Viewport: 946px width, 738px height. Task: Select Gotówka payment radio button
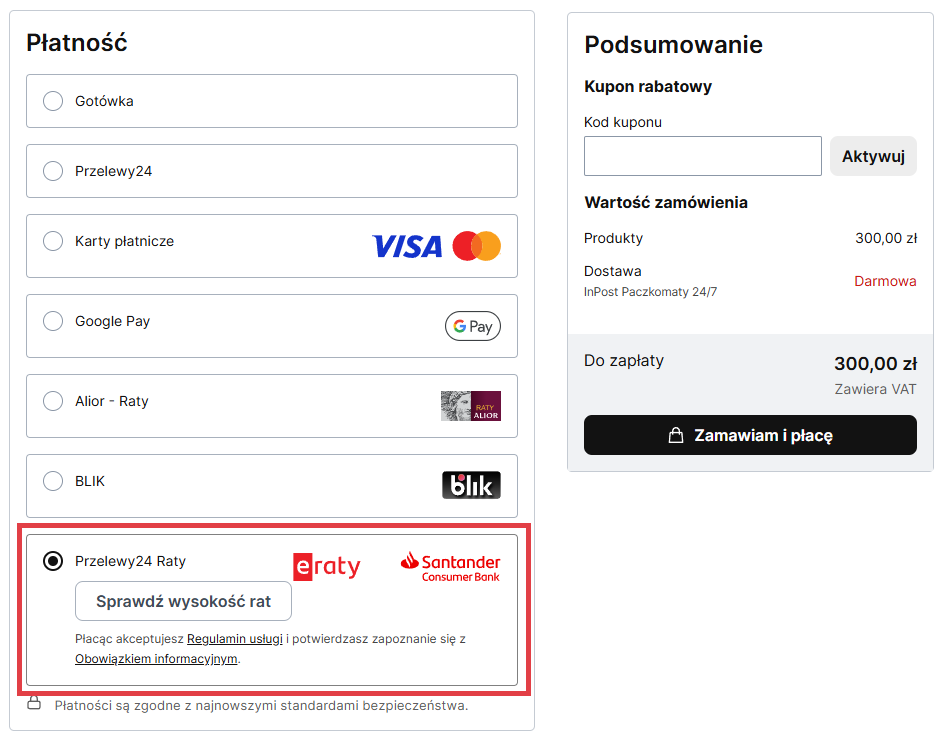(53, 101)
